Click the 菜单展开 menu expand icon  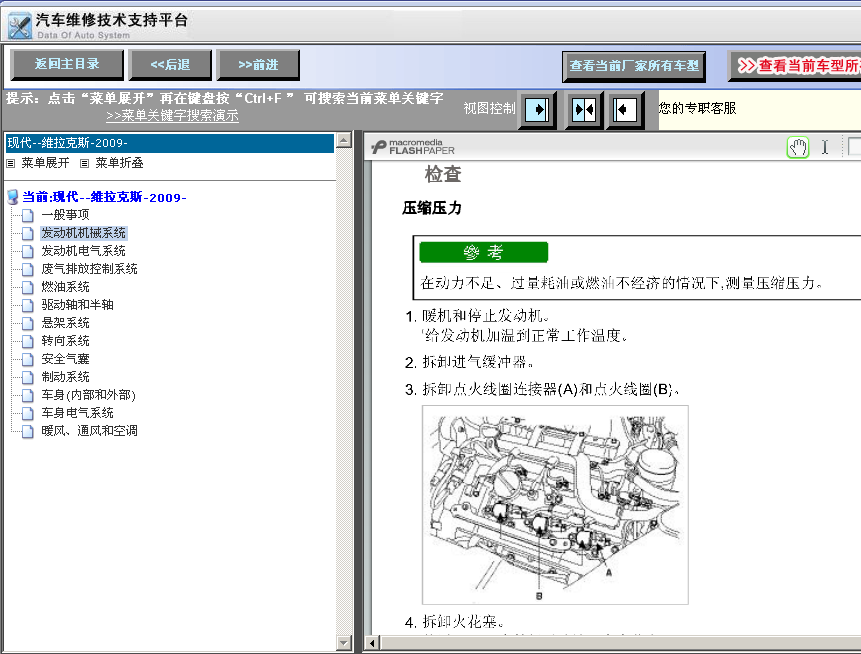pos(10,163)
